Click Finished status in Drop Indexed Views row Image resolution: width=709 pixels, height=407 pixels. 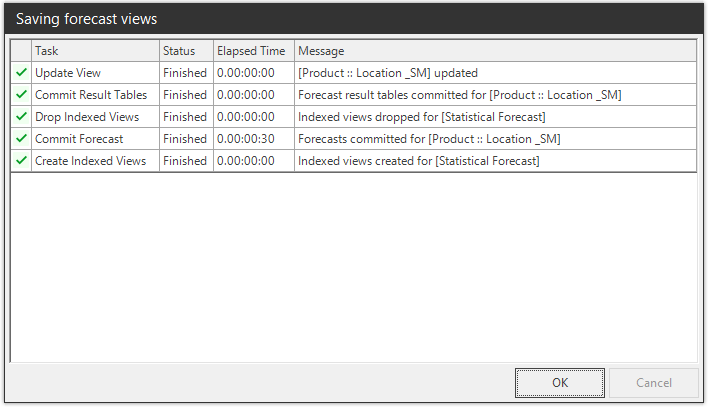(184, 117)
